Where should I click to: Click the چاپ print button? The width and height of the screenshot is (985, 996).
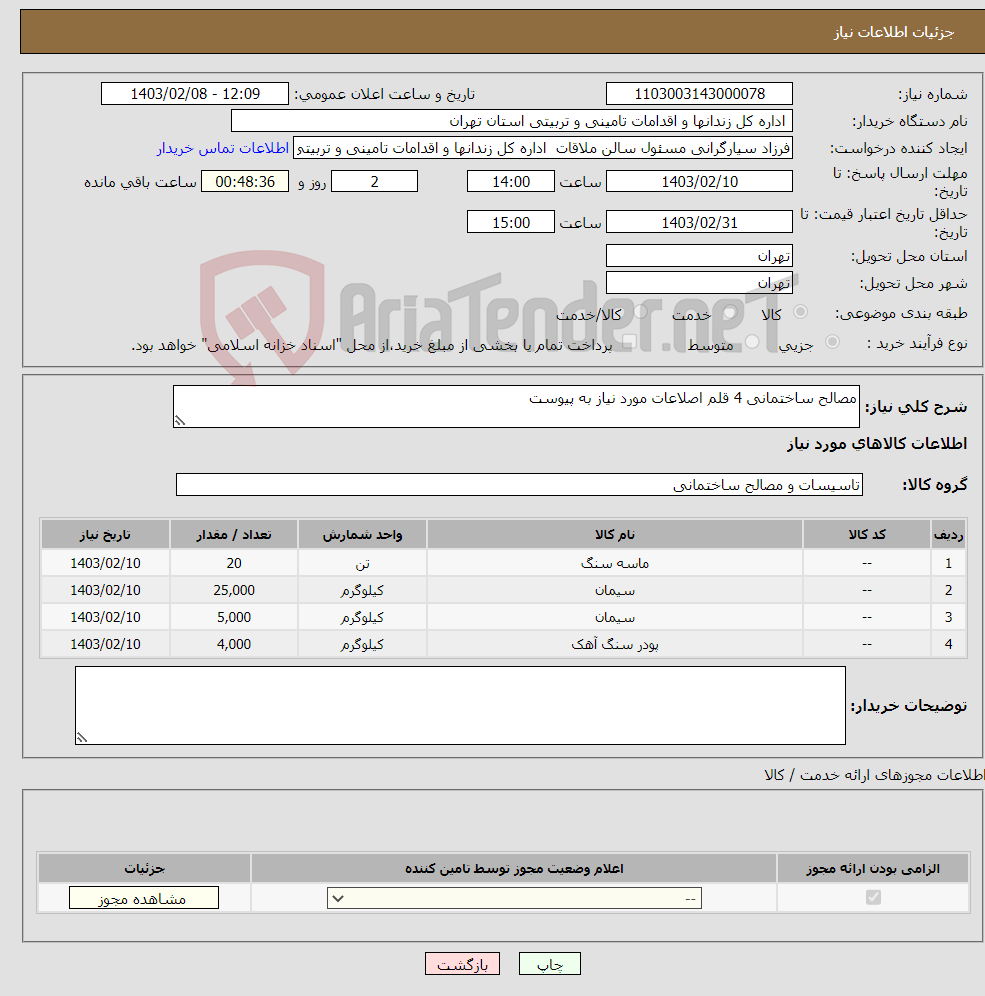coord(550,964)
